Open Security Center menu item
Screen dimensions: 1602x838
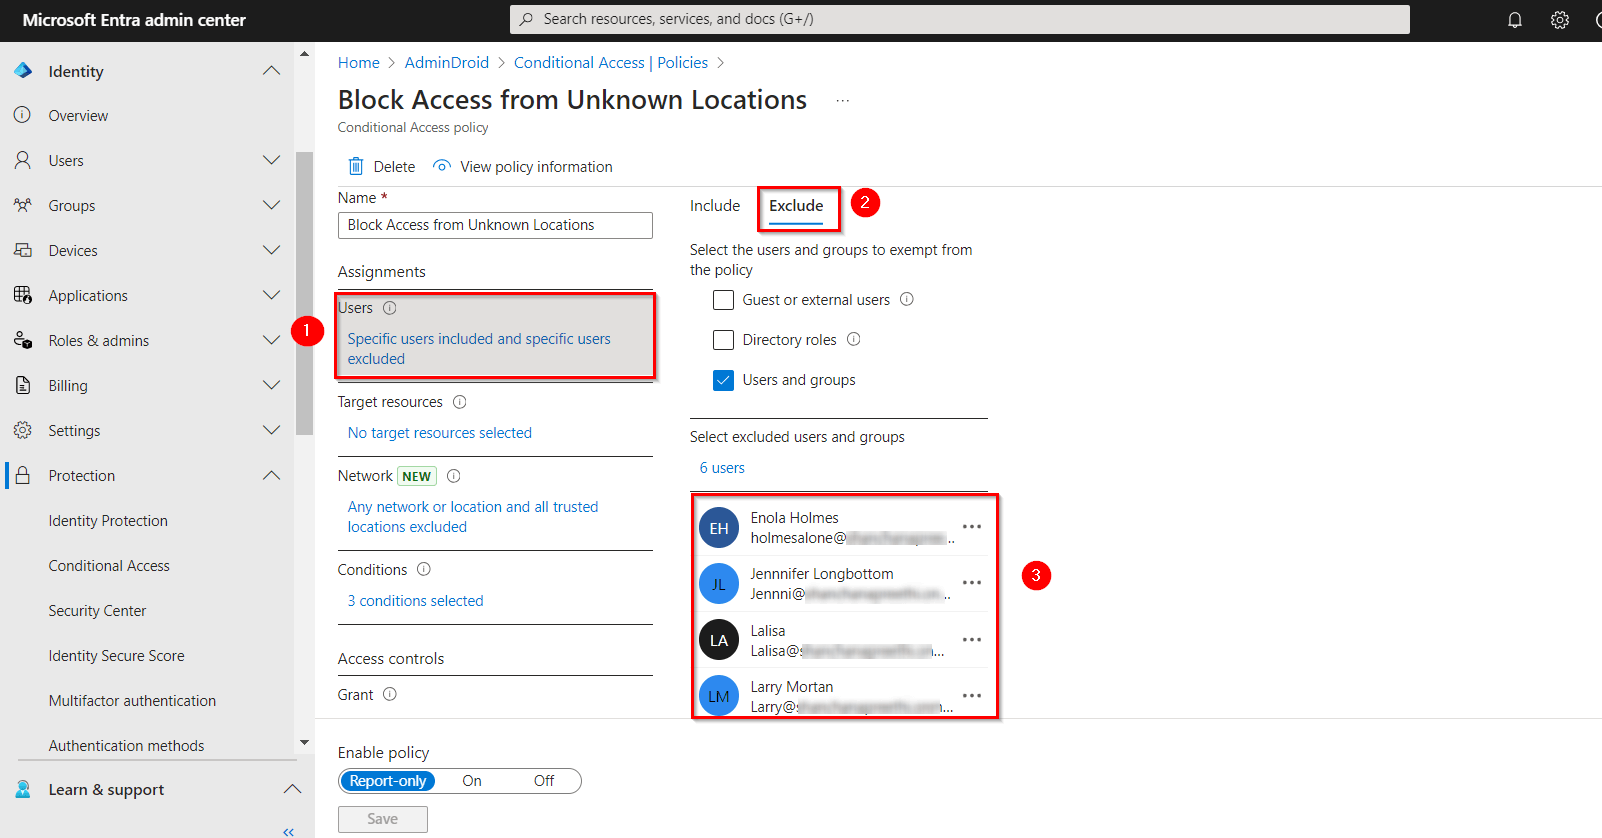tap(97, 610)
